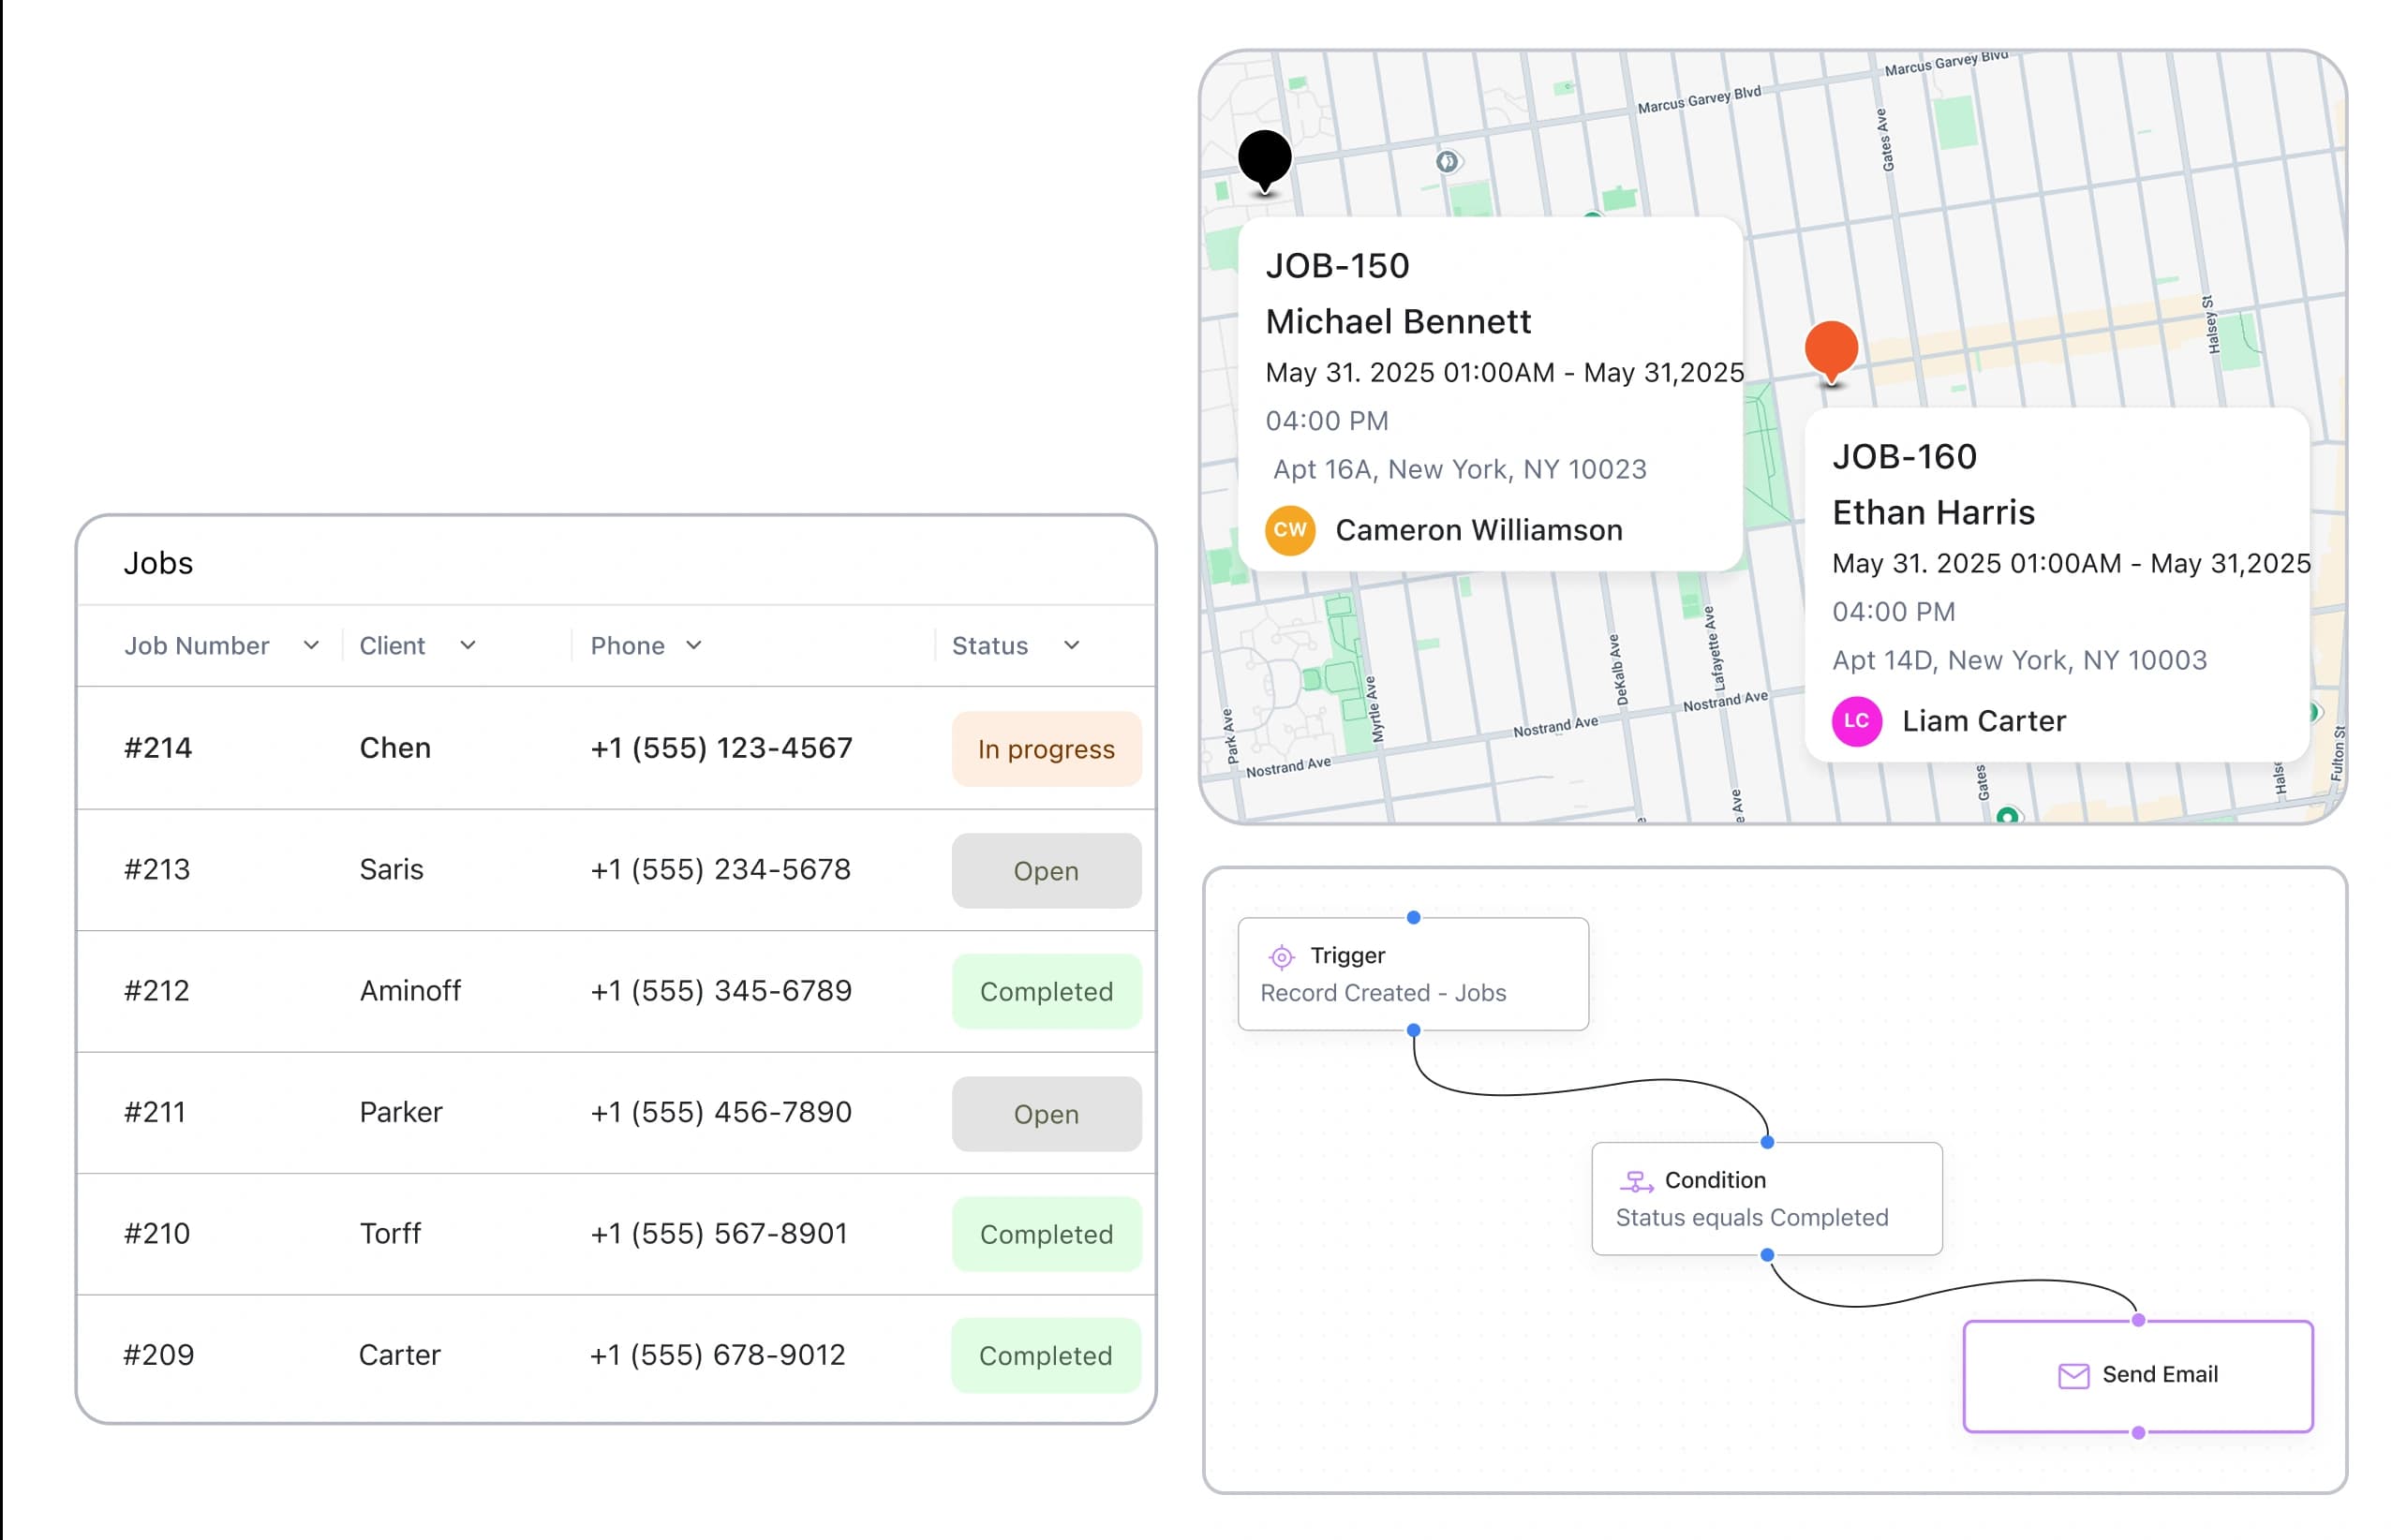Expand the Phone column dropdown chevron
The width and height of the screenshot is (2392, 1540).
tap(694, 646)
